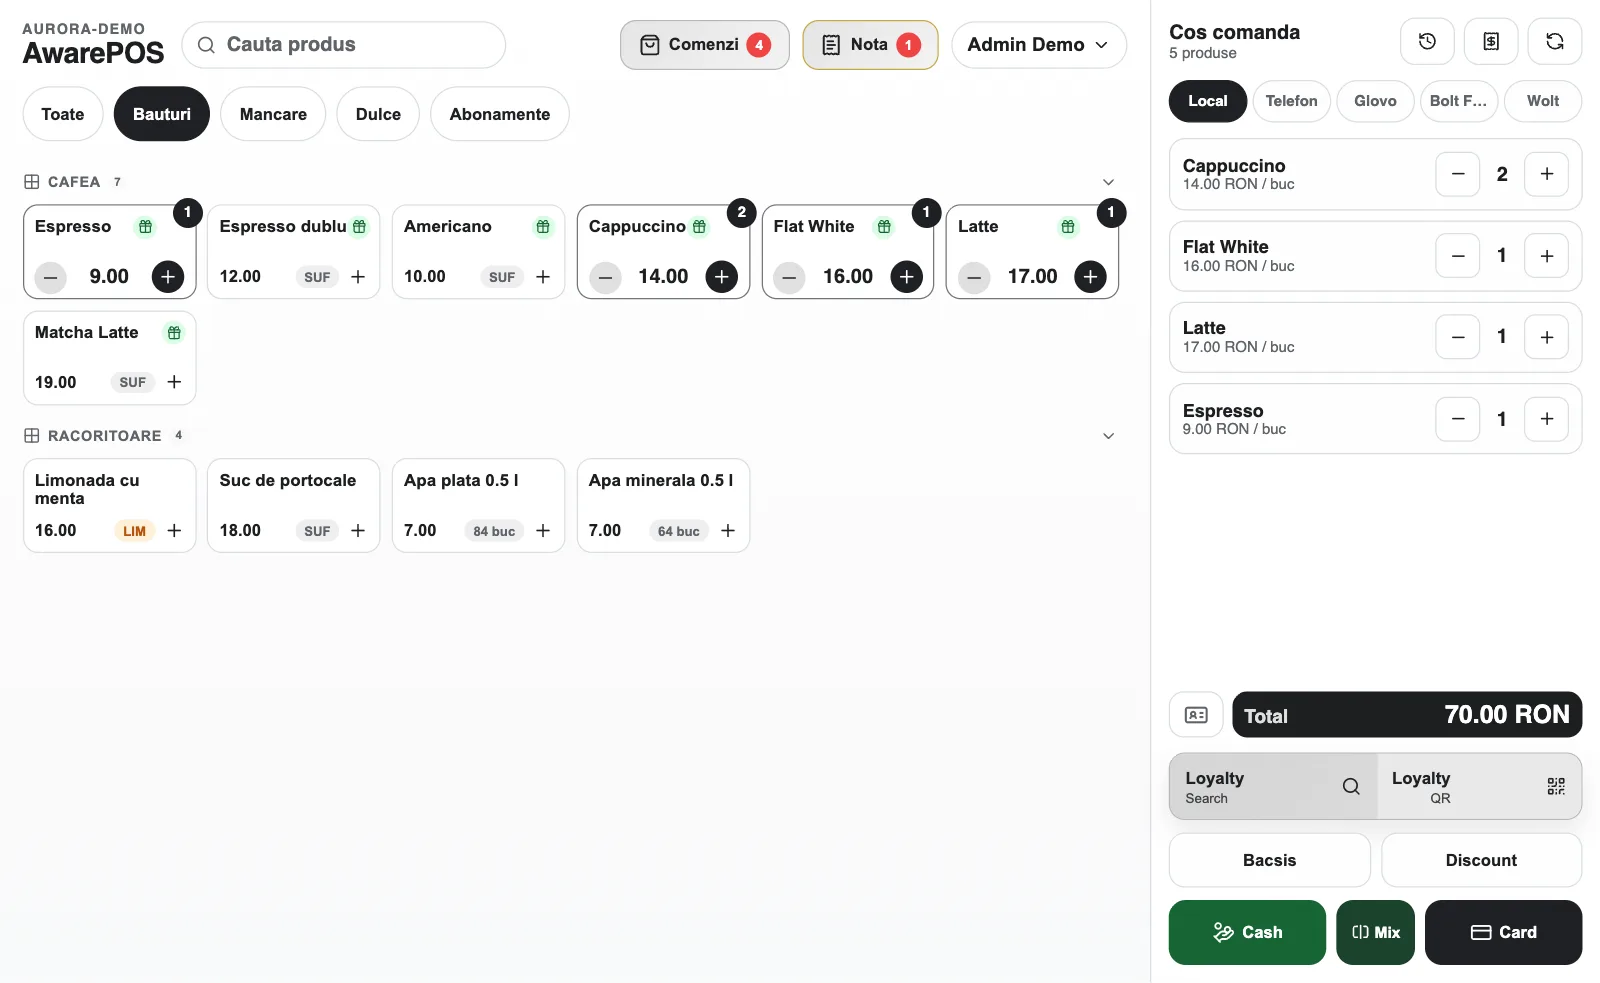Add Apa minerala 0.5 l to order

click(728, 531)
